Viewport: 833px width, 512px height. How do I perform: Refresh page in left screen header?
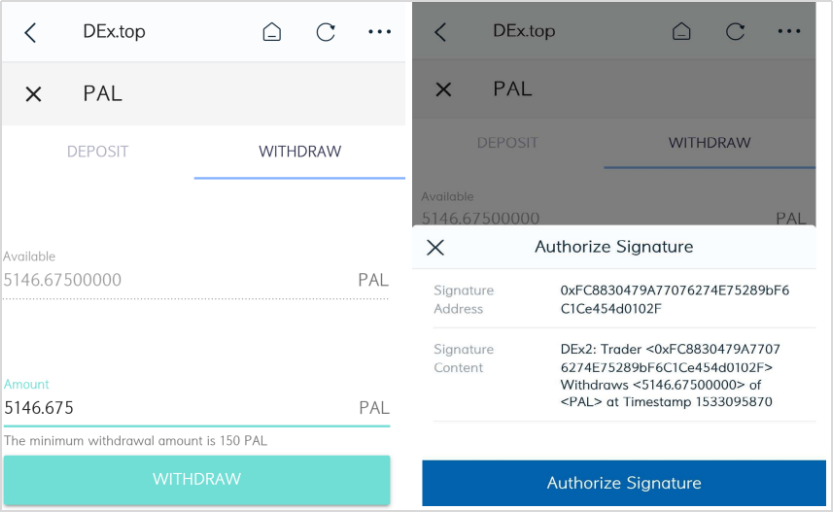[x=326, y=32]
